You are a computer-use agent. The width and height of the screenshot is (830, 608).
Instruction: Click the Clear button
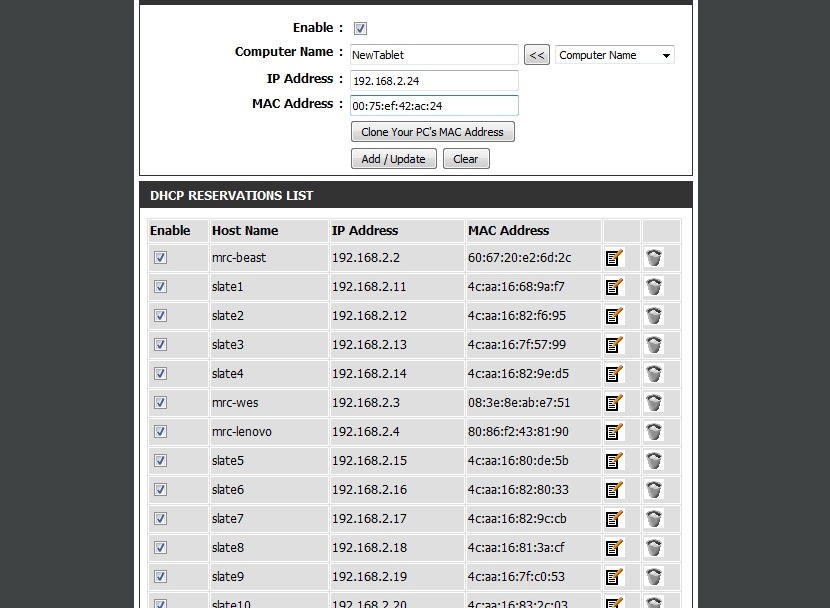[x=466, y=159]
